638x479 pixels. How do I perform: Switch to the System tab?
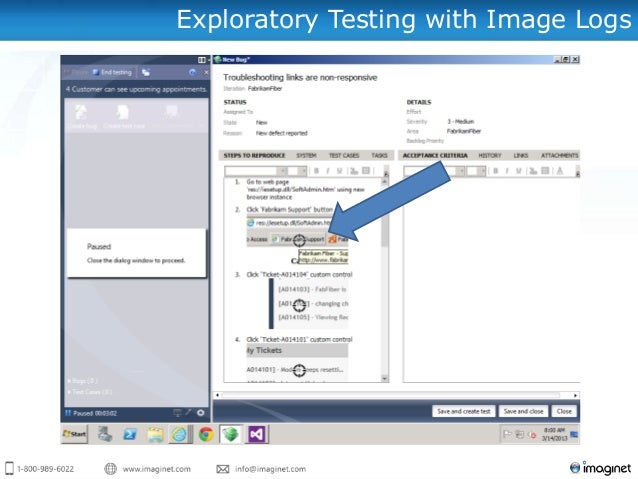[x=306, y=155]
